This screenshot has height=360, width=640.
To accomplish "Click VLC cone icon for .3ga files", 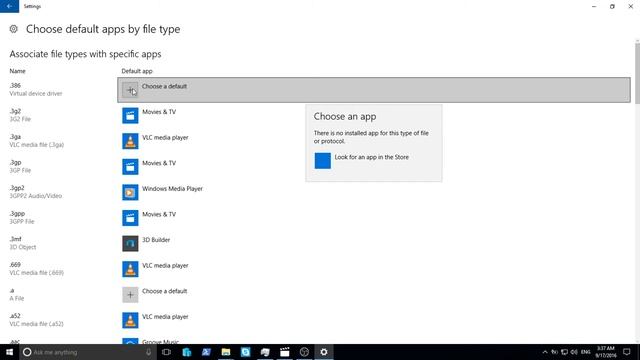I will [x=130, y=141].
